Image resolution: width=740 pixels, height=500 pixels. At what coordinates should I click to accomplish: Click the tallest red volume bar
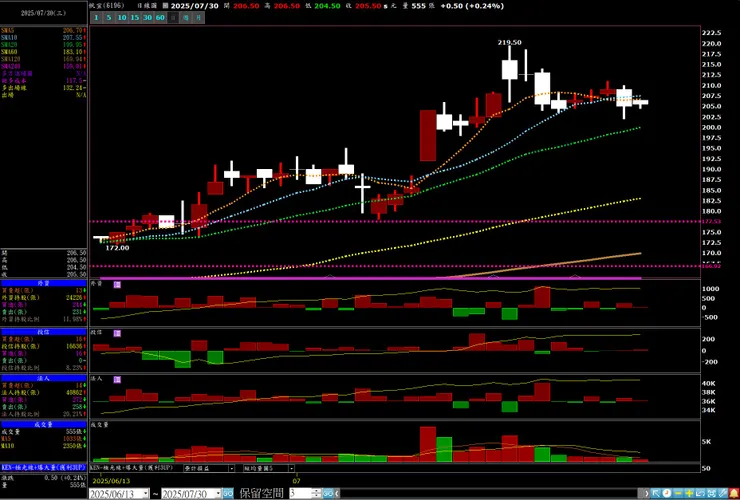[428, 444]
